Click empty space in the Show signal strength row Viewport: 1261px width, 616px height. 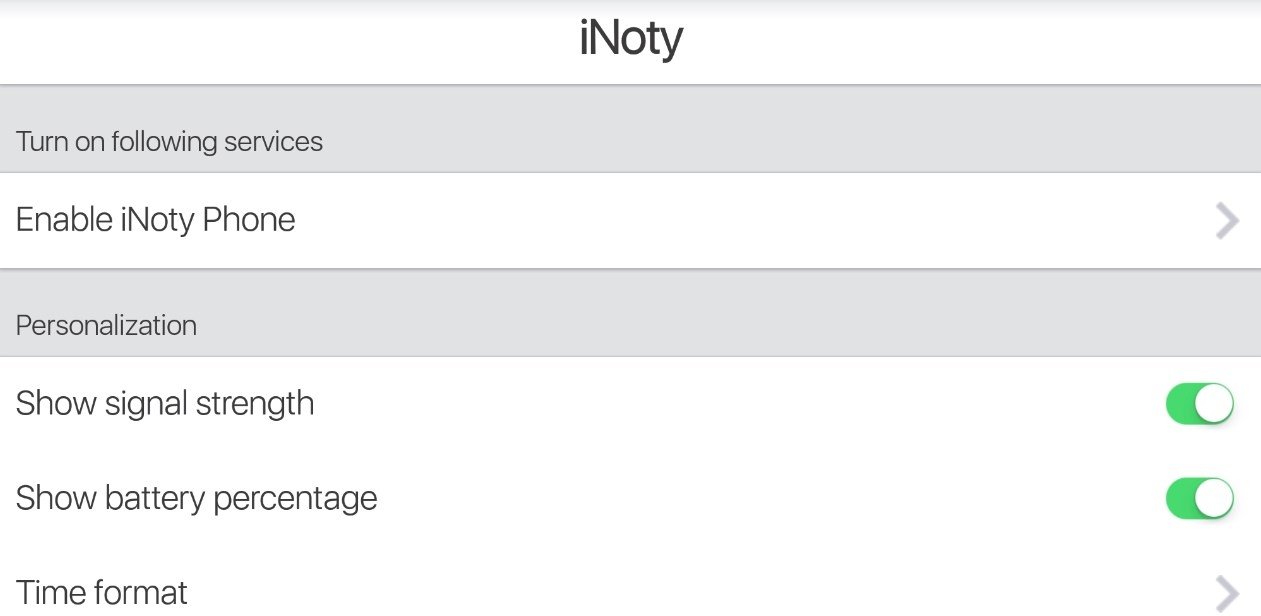point(740,404)
